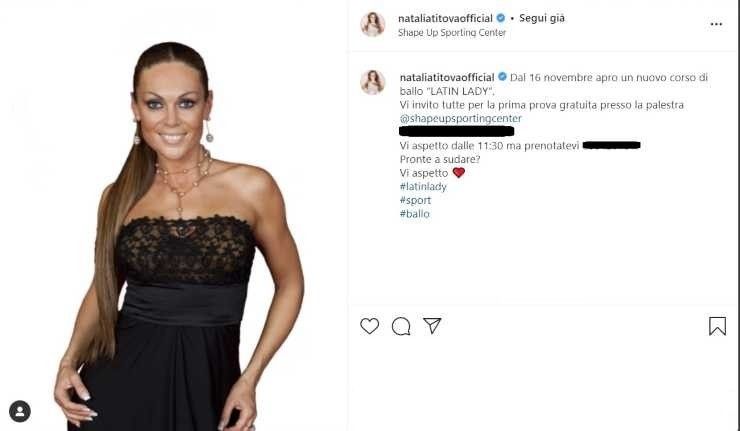Open the #latinlady hashtag
Screen dimensions: 740x431
coord(423,186)
